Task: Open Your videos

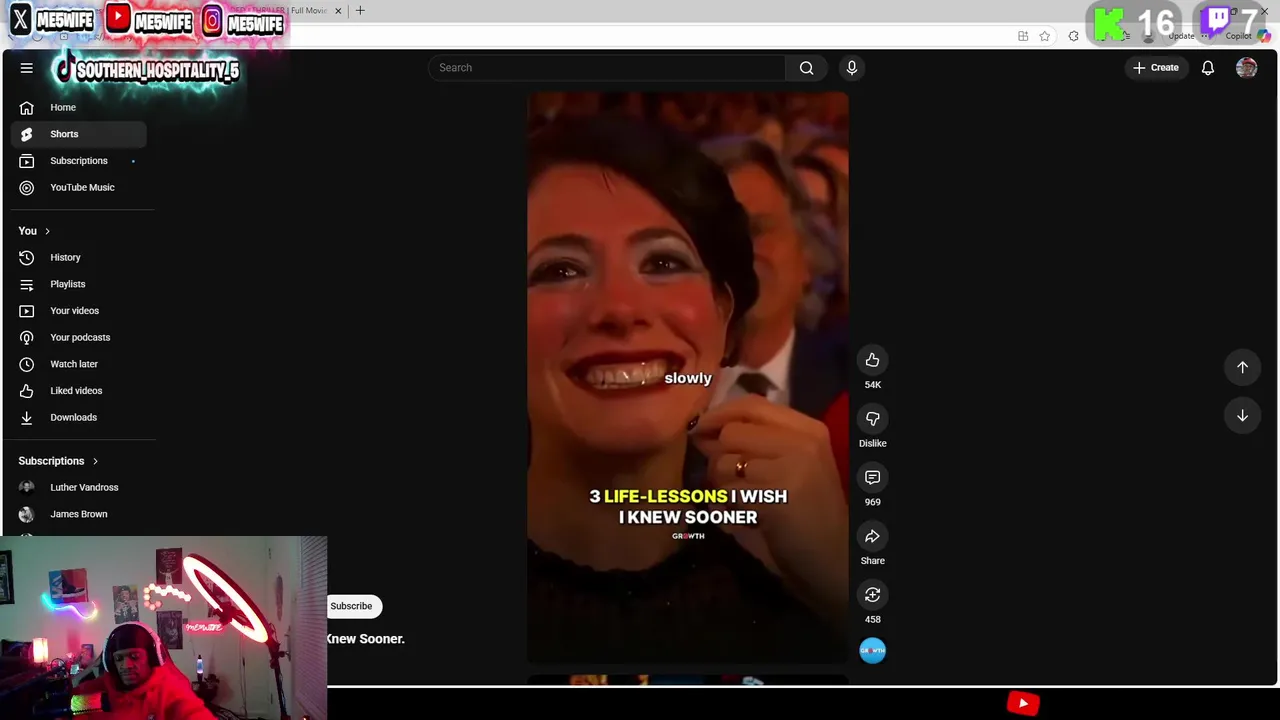Action: (x=79, y=311)
